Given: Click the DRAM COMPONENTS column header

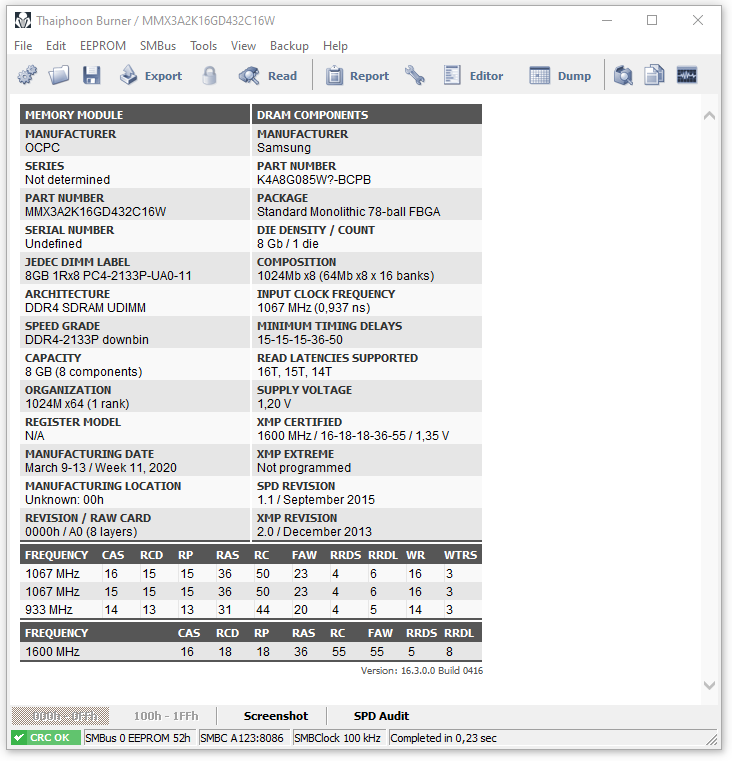Looking at the screenshot, I should click(x=367, y=115).
